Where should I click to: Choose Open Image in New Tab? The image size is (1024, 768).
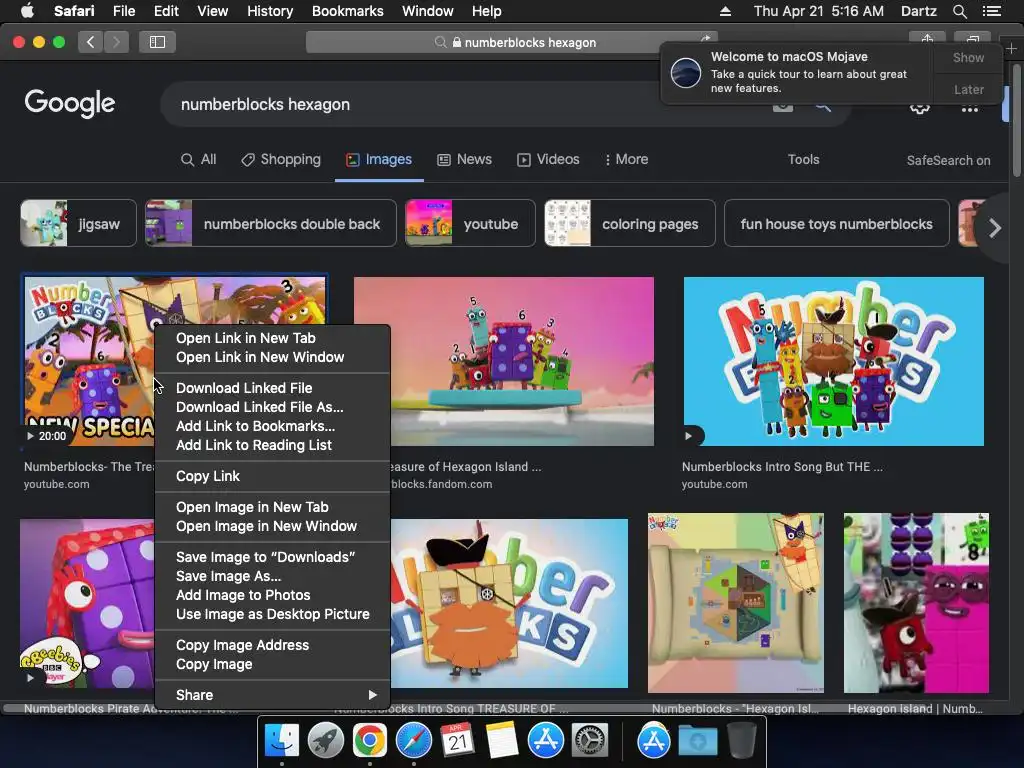[272, 507]
